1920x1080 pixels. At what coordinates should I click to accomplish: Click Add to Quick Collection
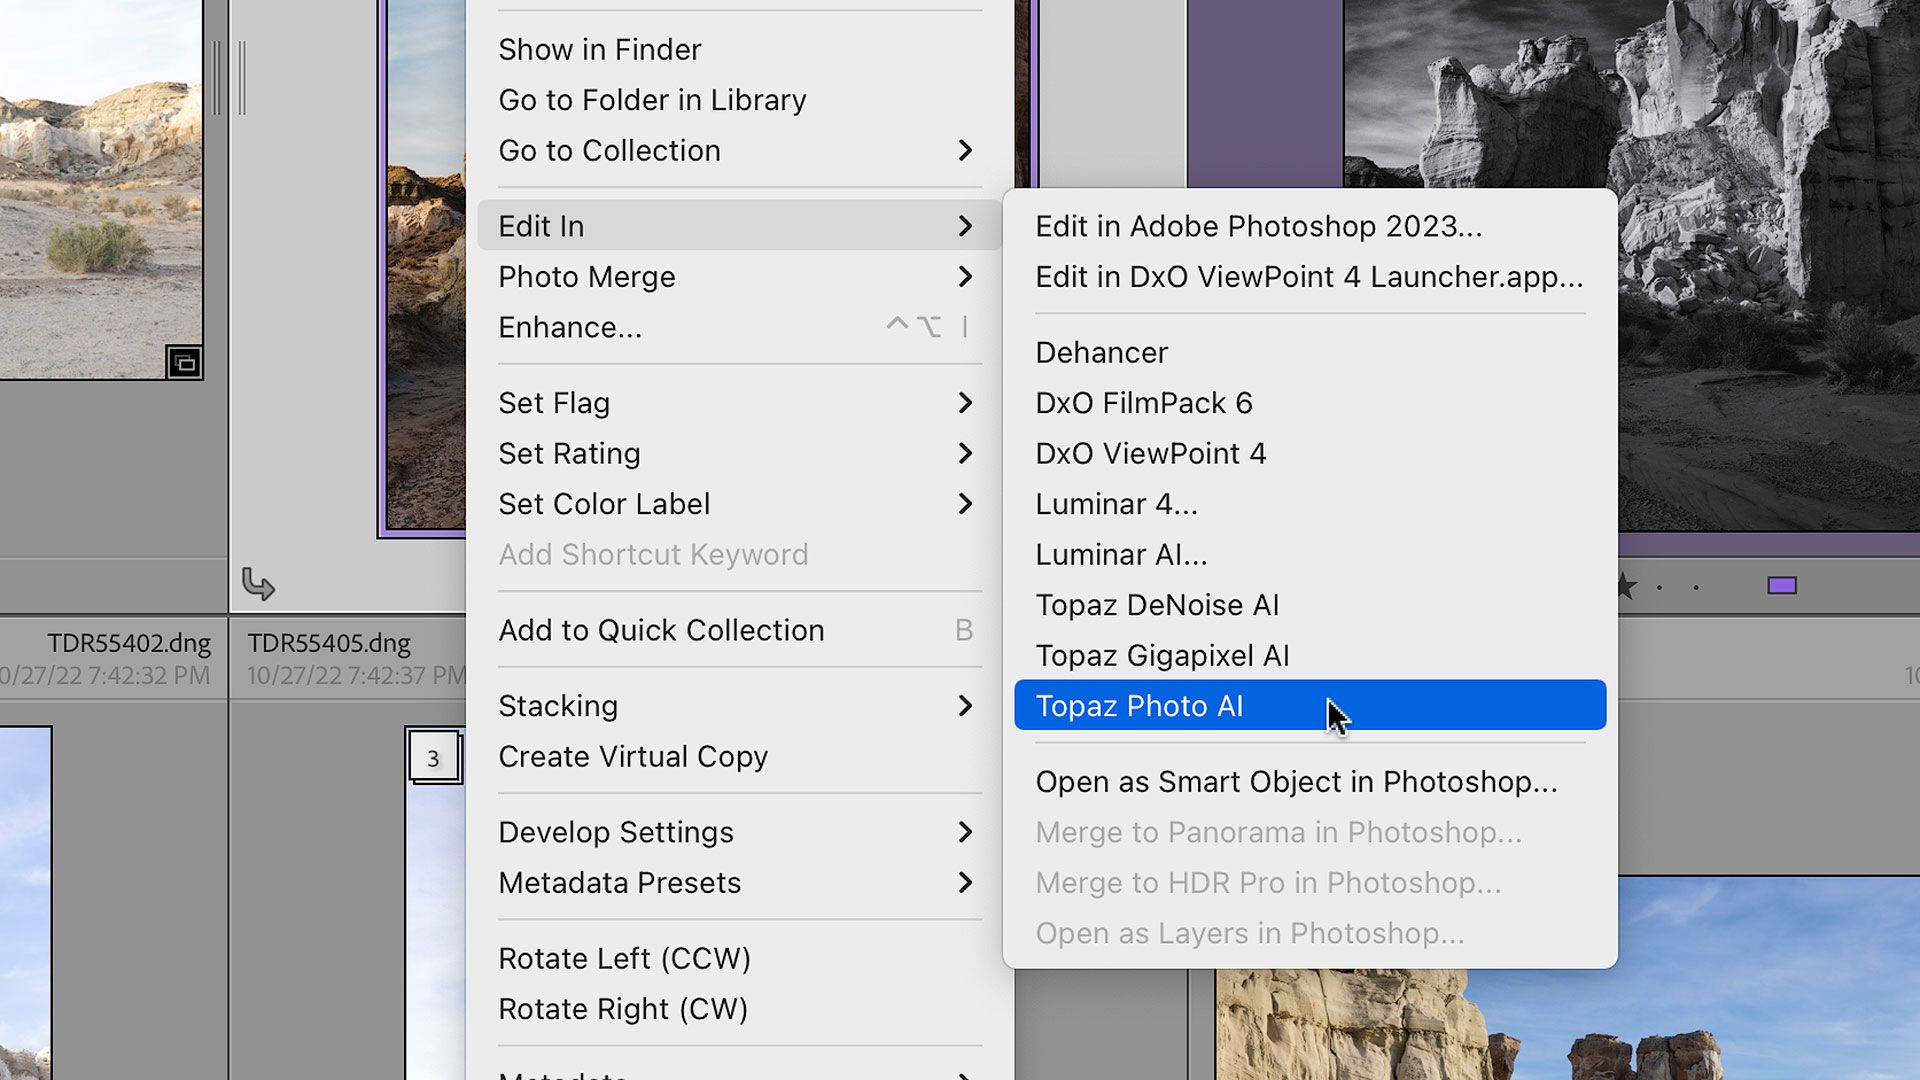coord(661,631)
